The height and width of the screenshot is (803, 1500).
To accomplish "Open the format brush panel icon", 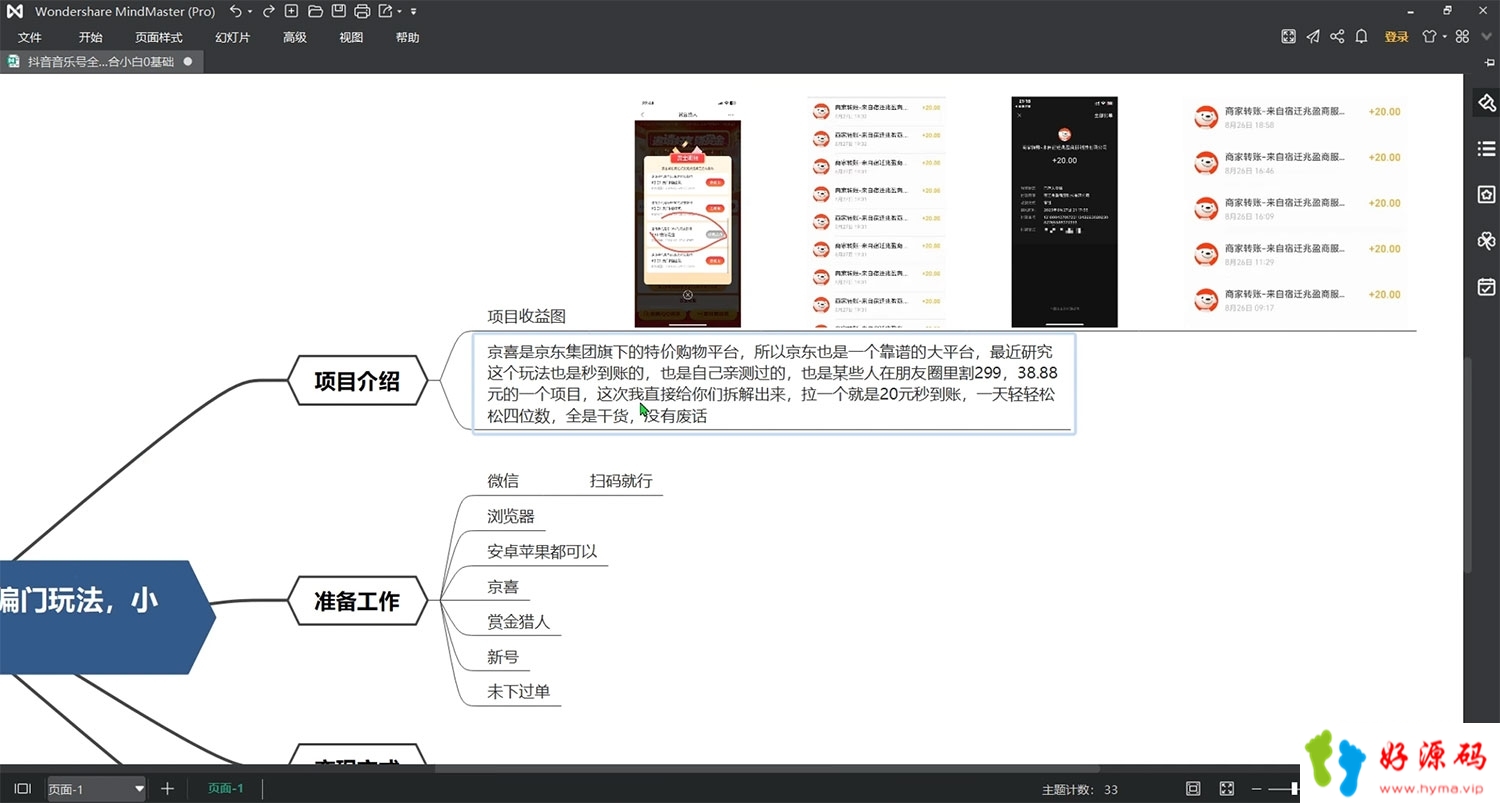I will [1486, 103].
